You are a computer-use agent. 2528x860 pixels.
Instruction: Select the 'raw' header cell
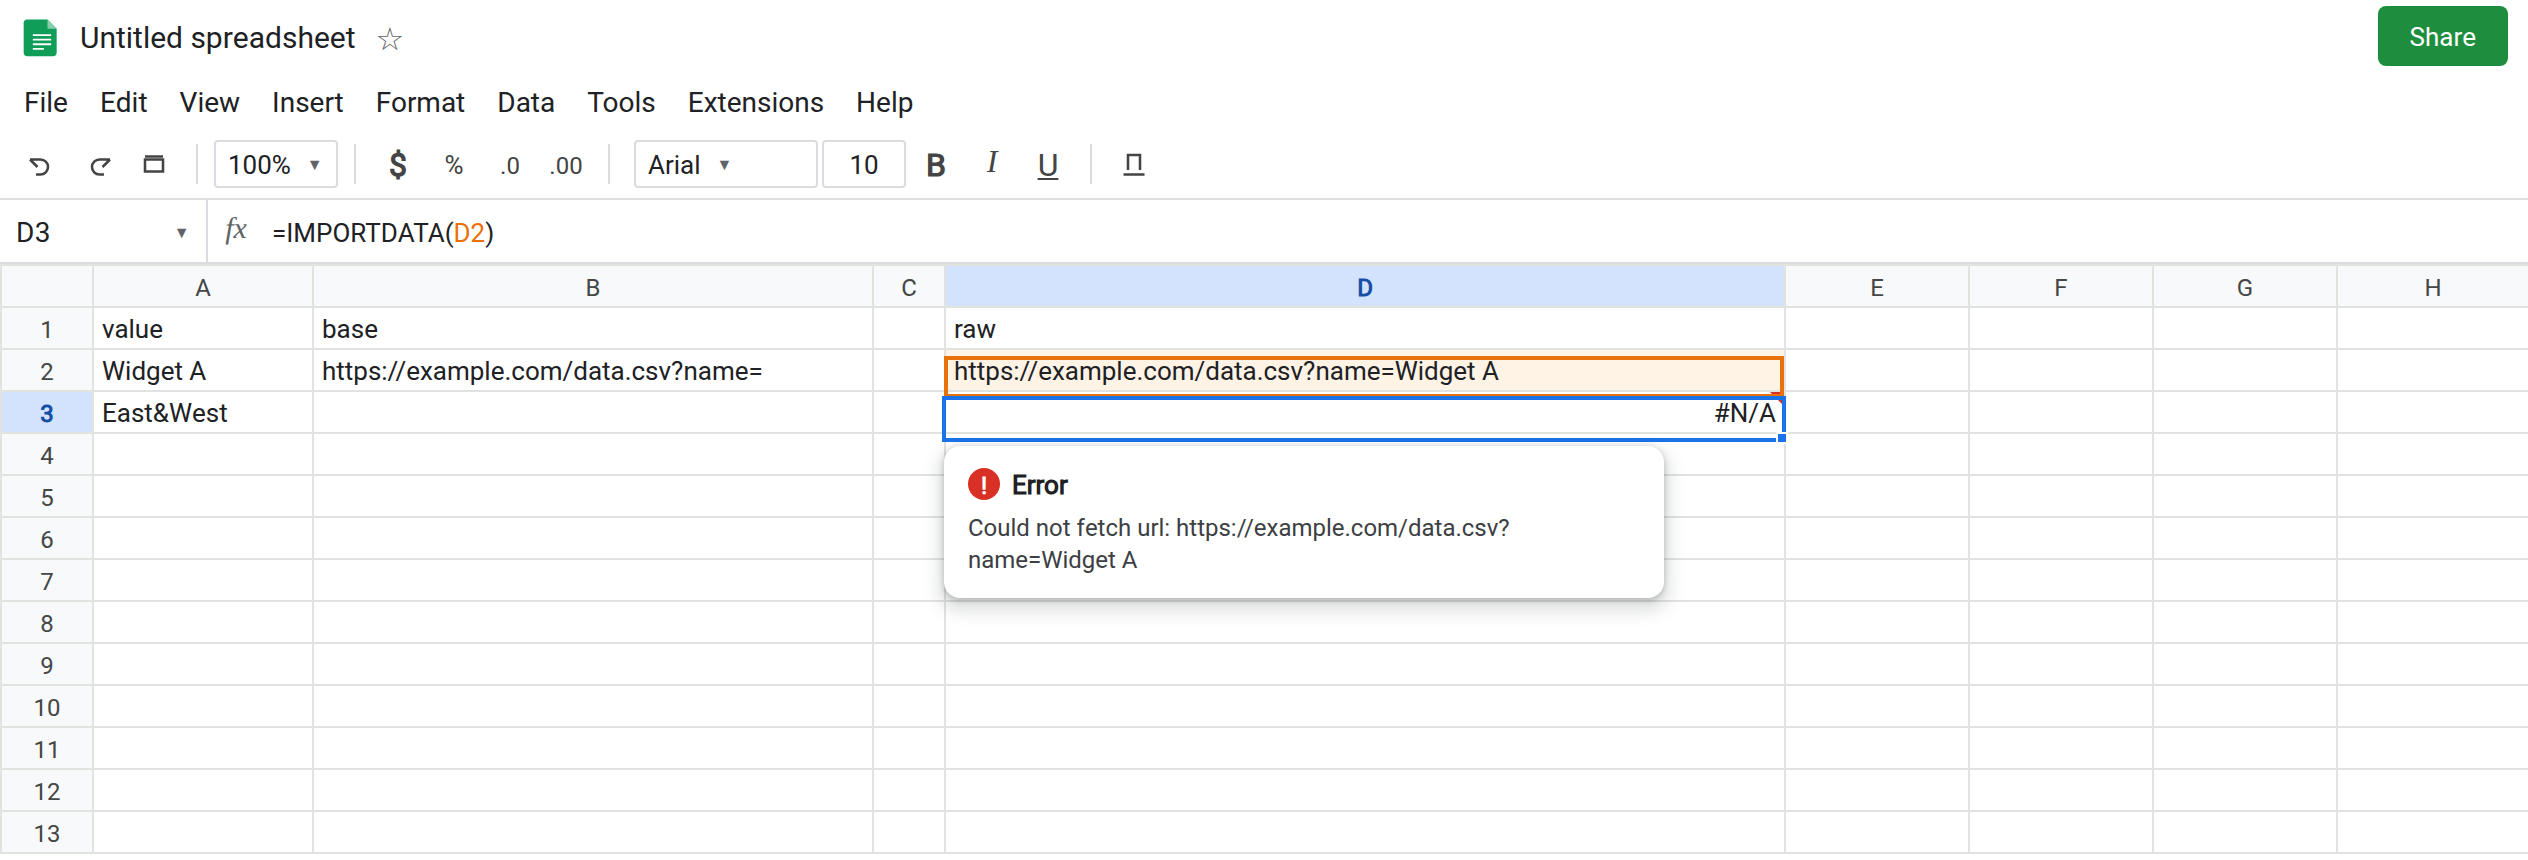coord(1365,329)
